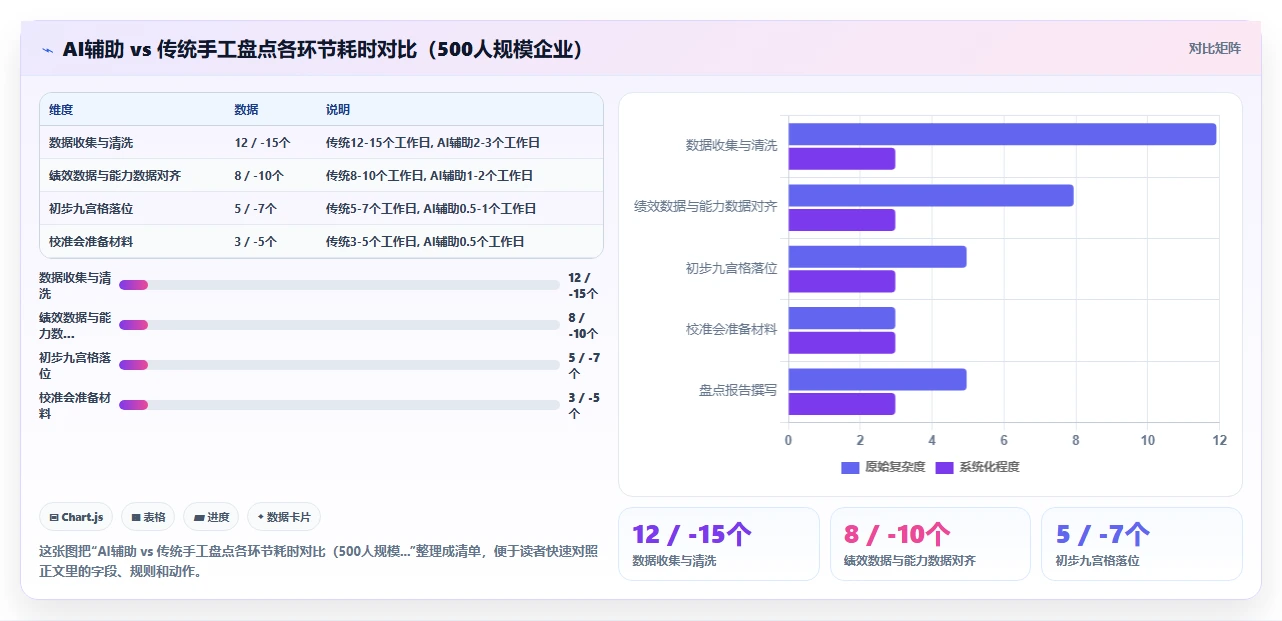The width and height of the screenshot is (1282, 621).
Task: Click chart y-axis label 数据收集与清洗
Action: click(732, 145)
